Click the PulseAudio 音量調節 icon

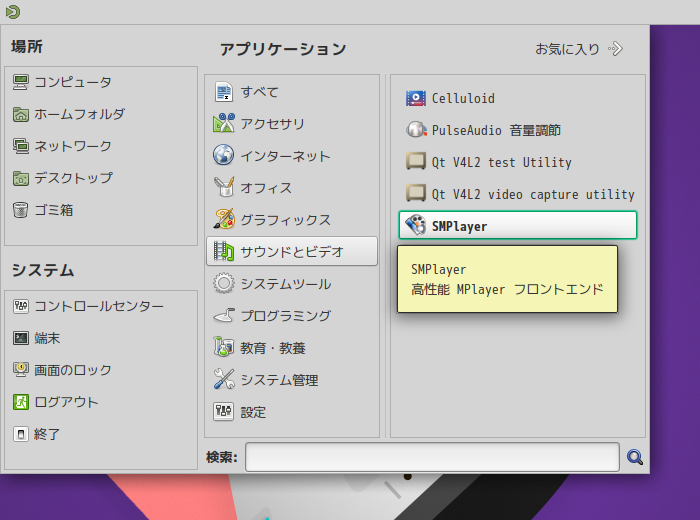coord(416,130)
